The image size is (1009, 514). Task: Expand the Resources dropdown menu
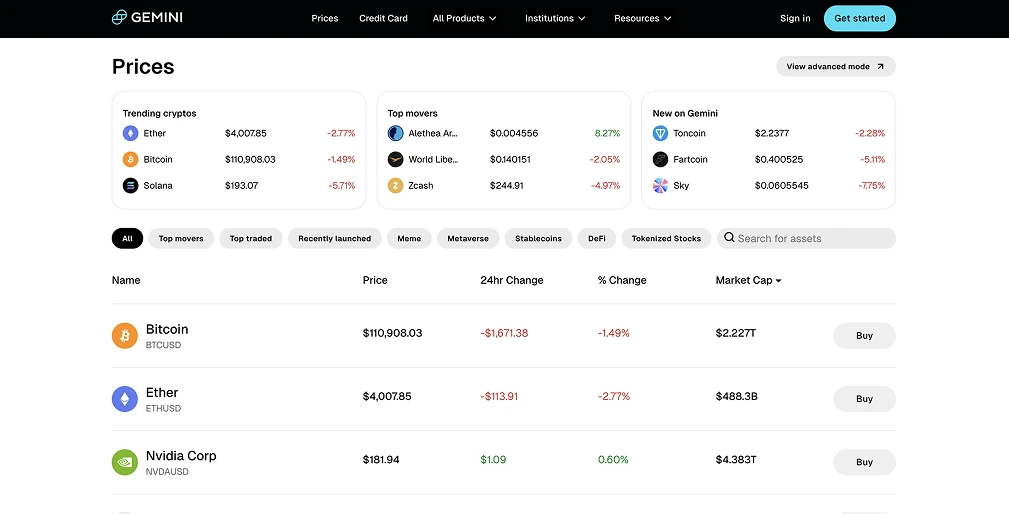click(x=643, y=18)
